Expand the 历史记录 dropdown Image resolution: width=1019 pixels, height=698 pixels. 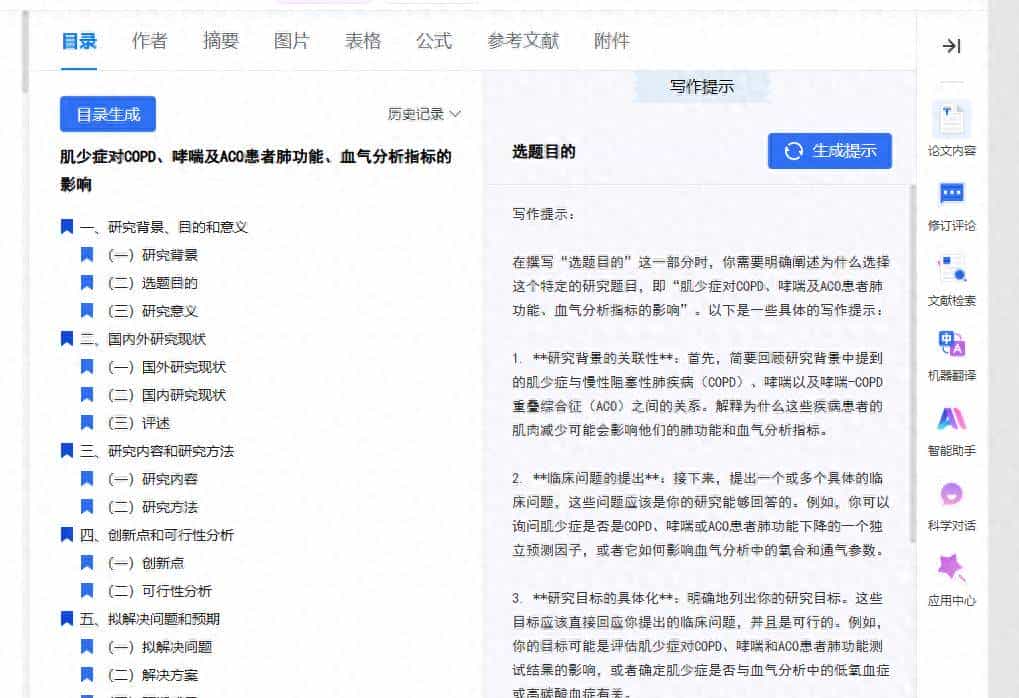click(x=422, y=114)
